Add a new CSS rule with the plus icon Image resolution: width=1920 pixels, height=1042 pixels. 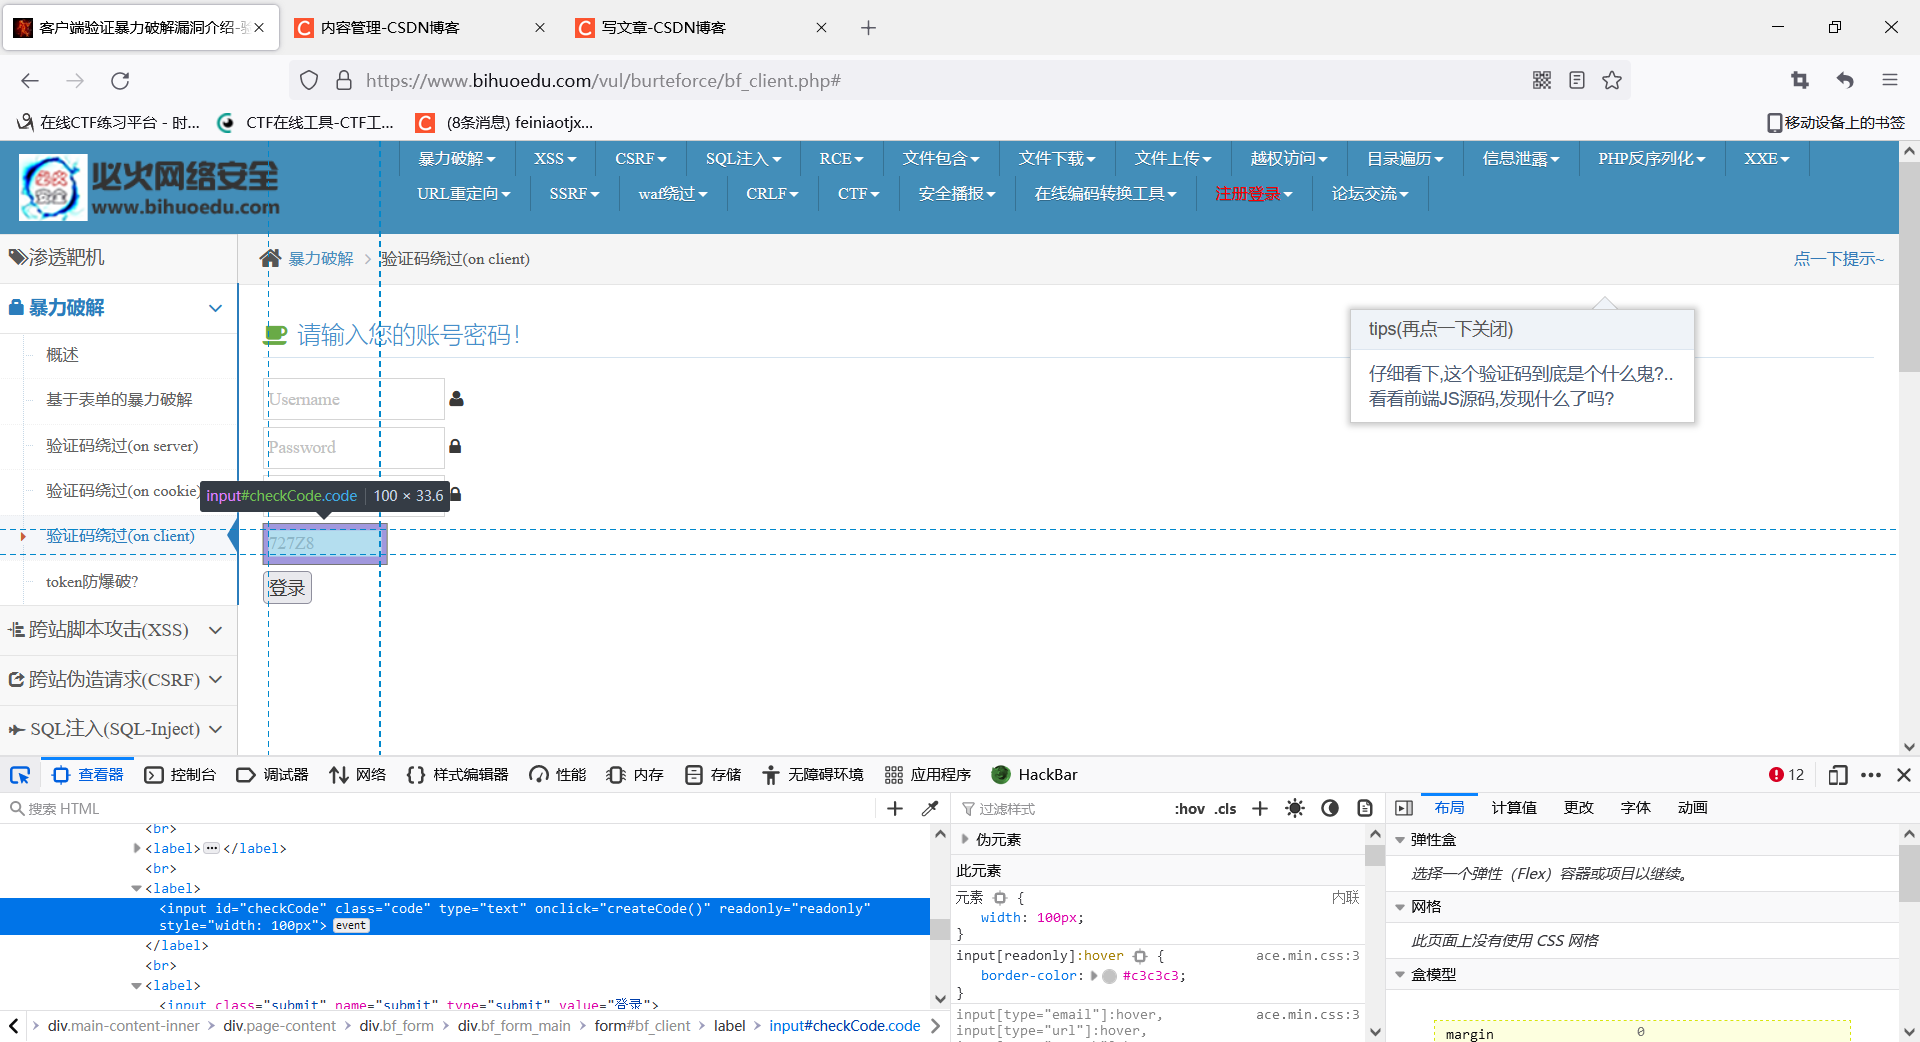click(x=1259, y=808)
